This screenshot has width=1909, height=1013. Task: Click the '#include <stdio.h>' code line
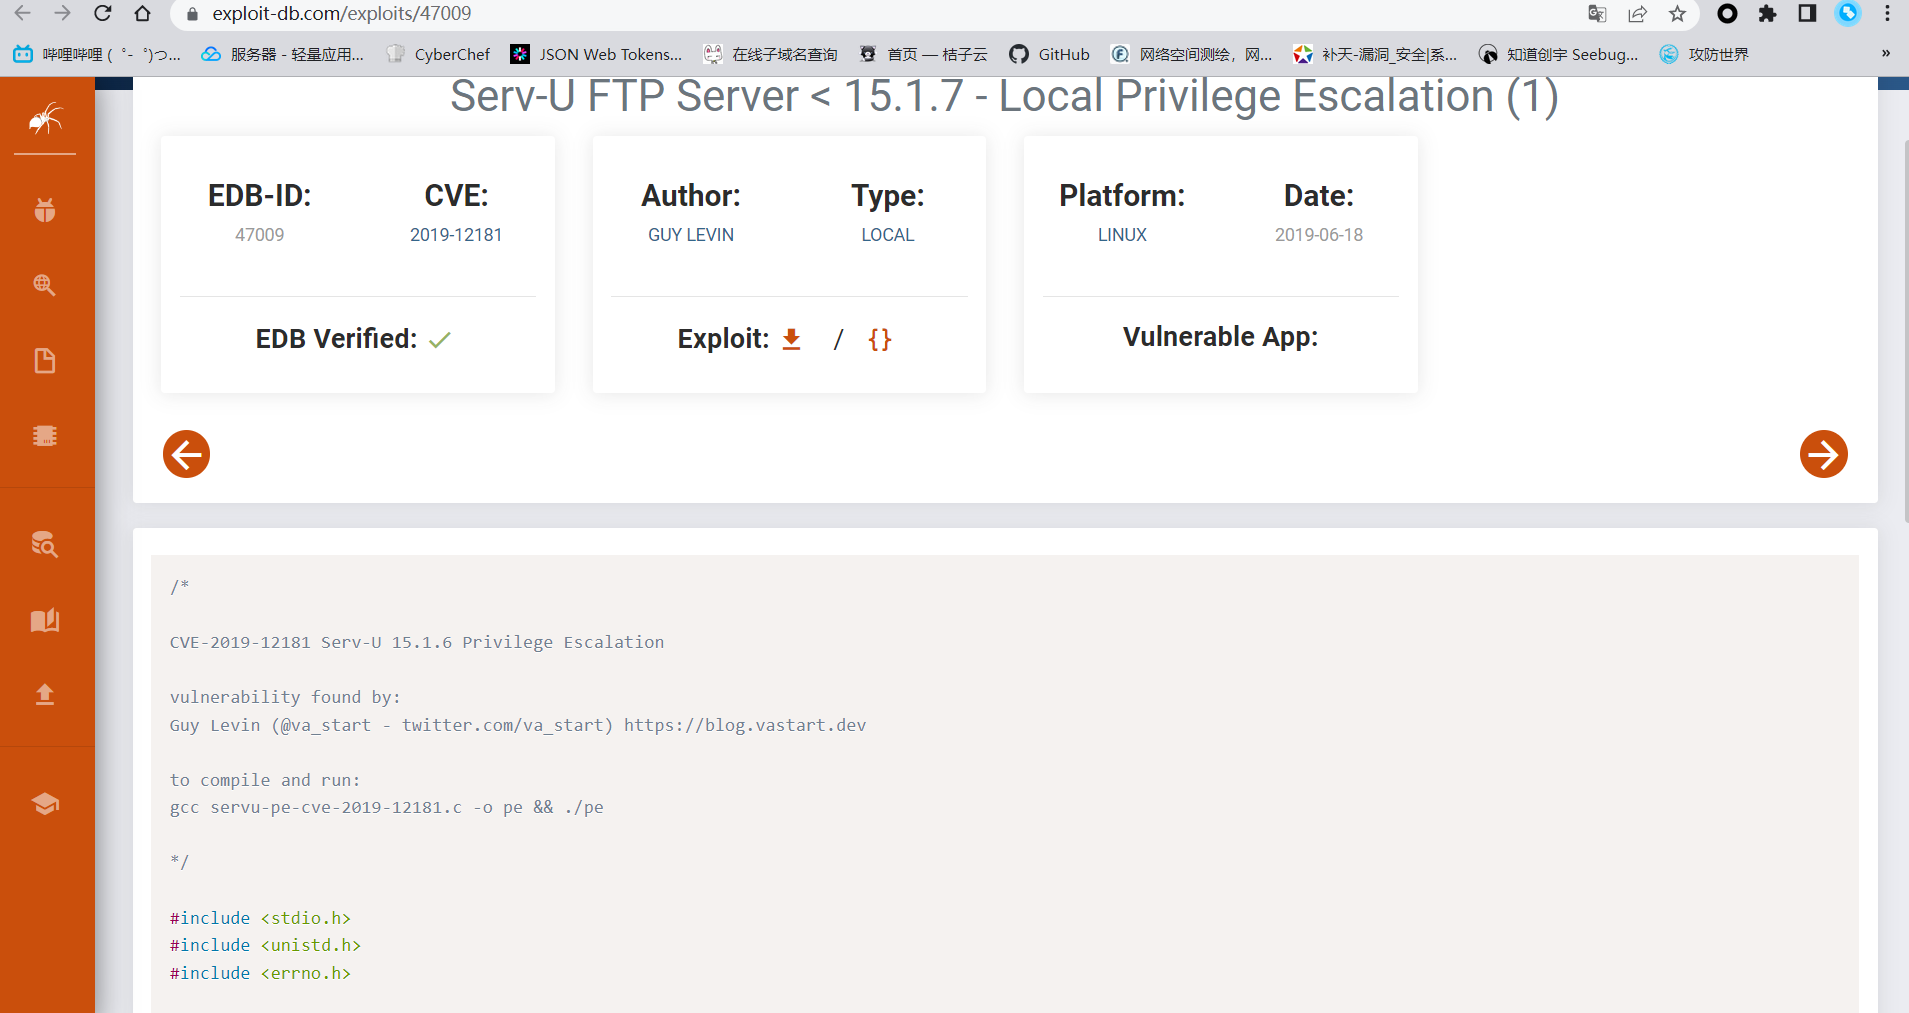[x=260, y=918]
